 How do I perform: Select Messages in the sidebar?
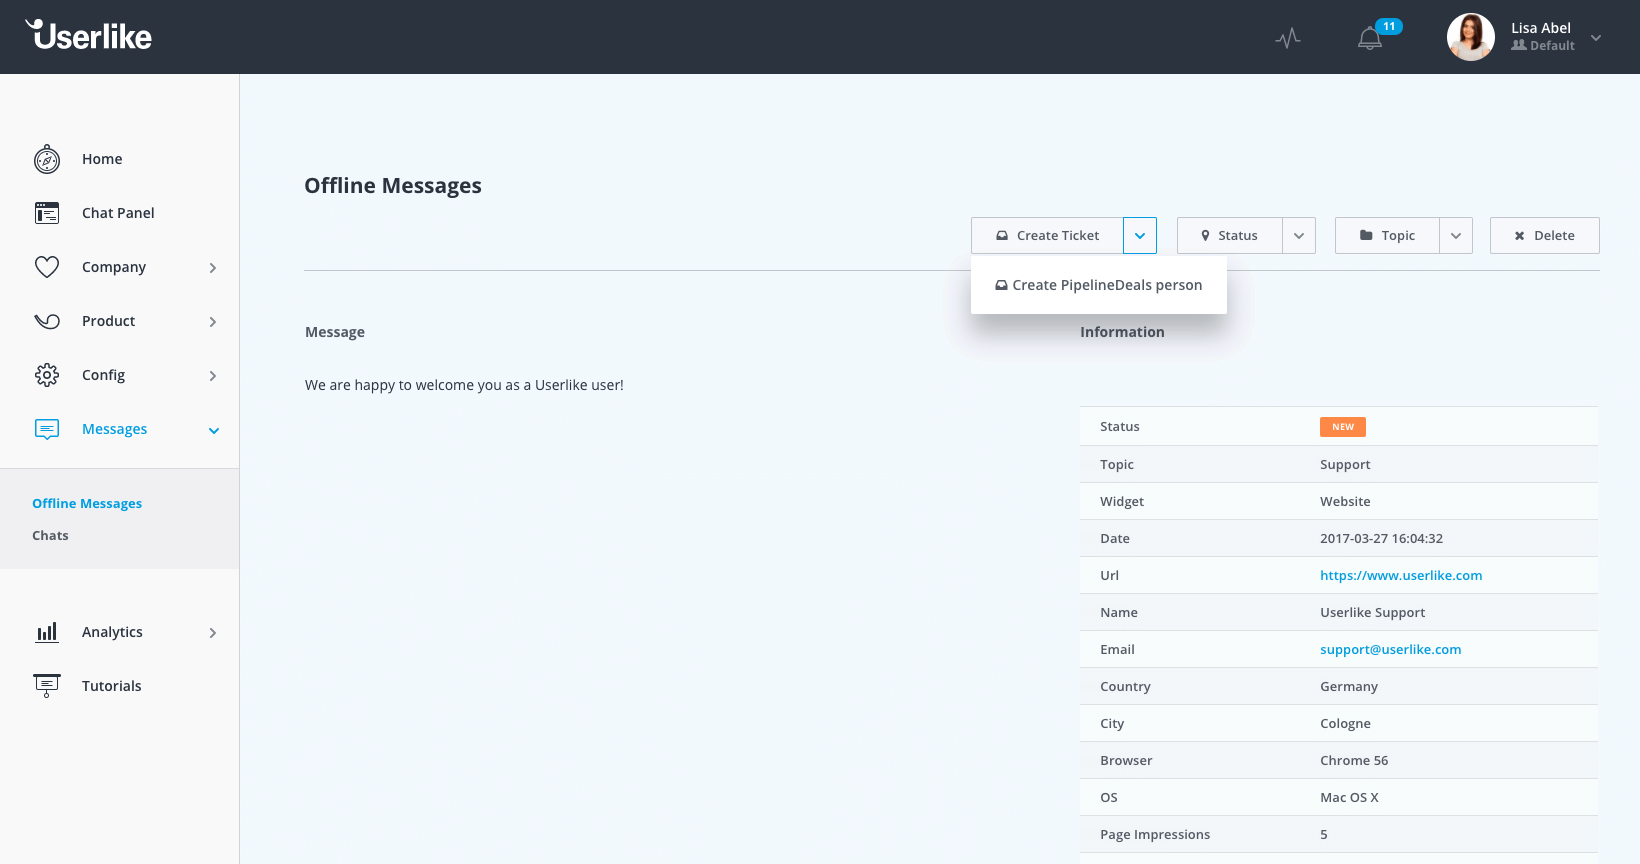point(114,429)
